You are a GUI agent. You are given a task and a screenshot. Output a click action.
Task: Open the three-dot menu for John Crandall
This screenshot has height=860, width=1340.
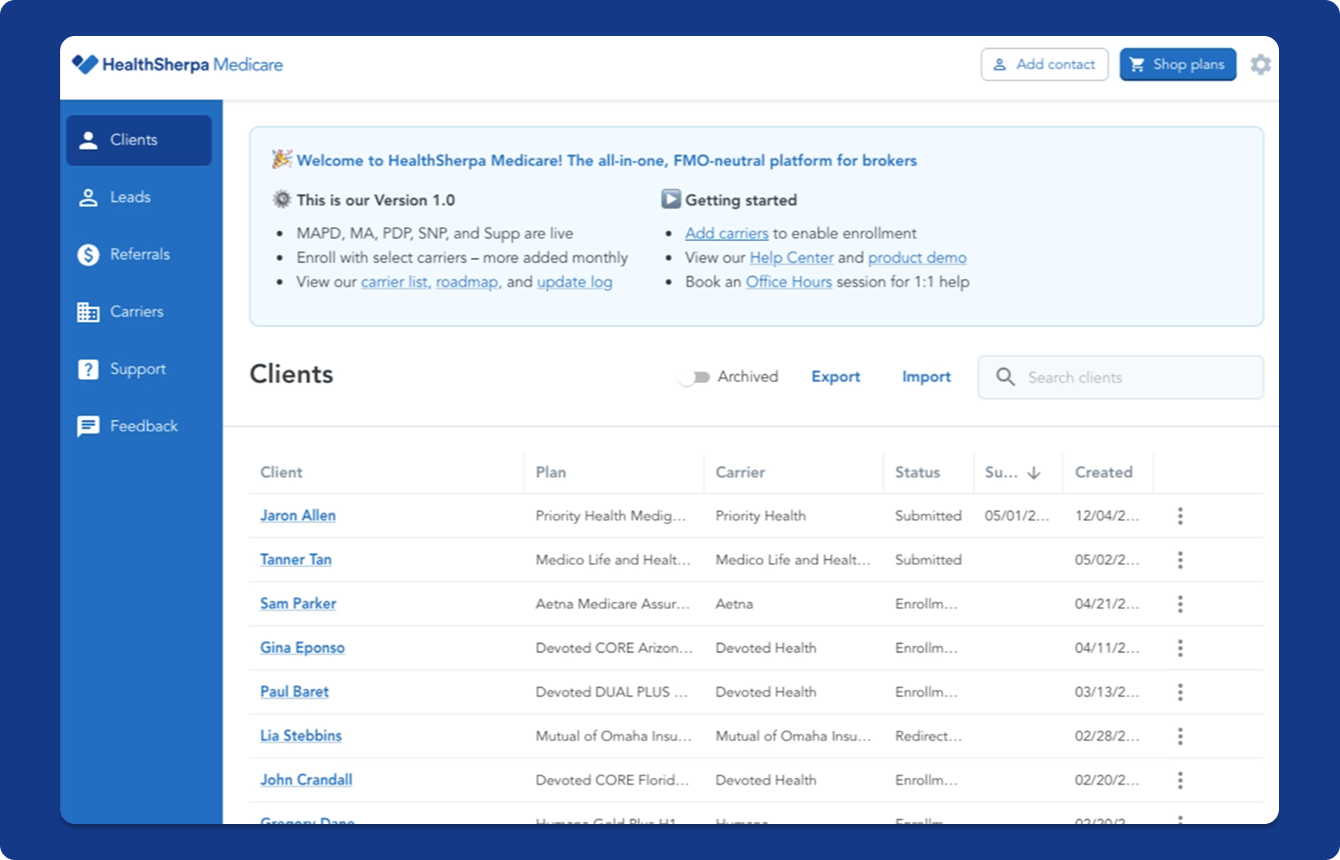point(1180,780)
